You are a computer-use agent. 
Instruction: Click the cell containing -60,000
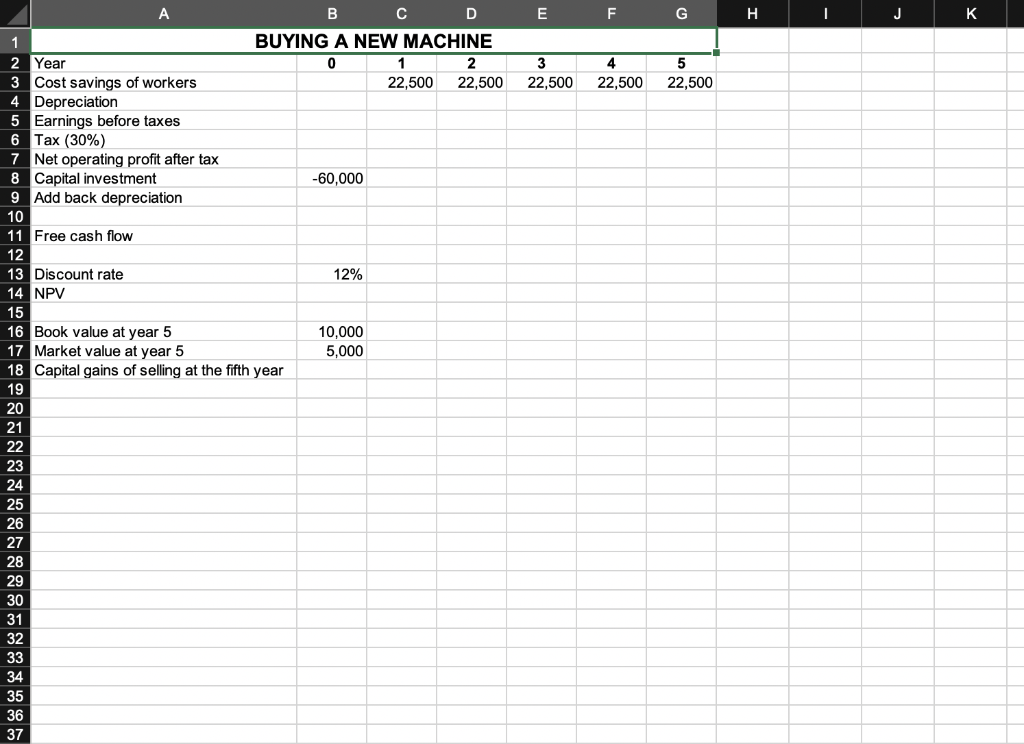332,178
